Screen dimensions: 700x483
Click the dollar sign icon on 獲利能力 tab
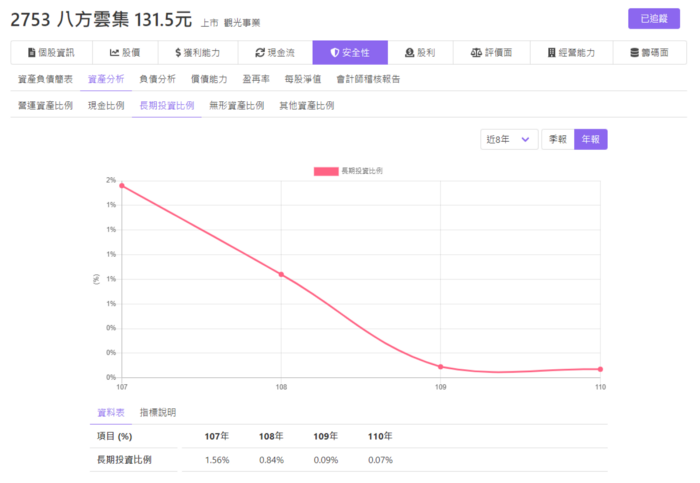178,53
